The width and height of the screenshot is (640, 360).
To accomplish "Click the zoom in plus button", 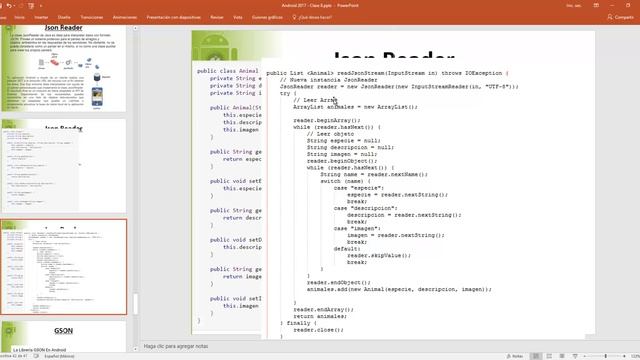I will [624, 356].
